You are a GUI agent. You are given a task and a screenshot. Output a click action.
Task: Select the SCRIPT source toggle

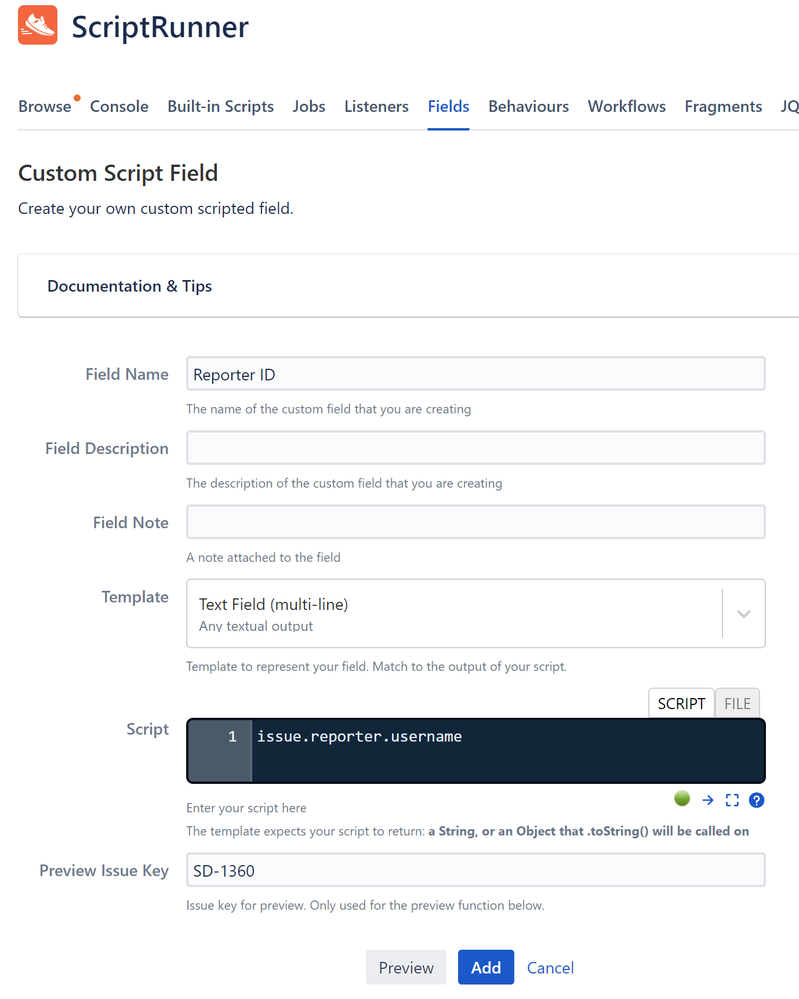point(681,703)
